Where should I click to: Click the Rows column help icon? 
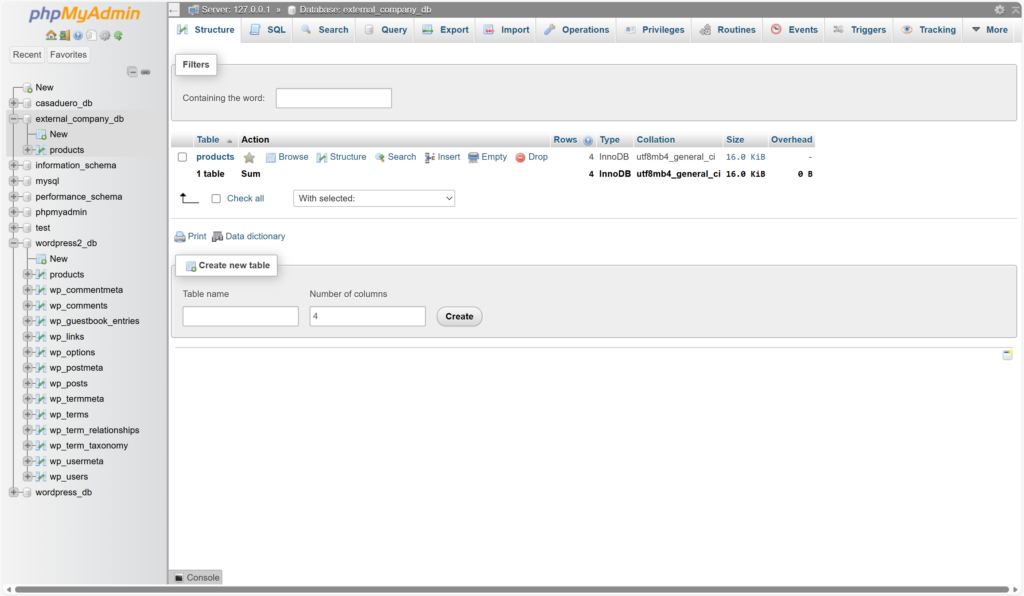pyautogui.click(x=588, y=140)
